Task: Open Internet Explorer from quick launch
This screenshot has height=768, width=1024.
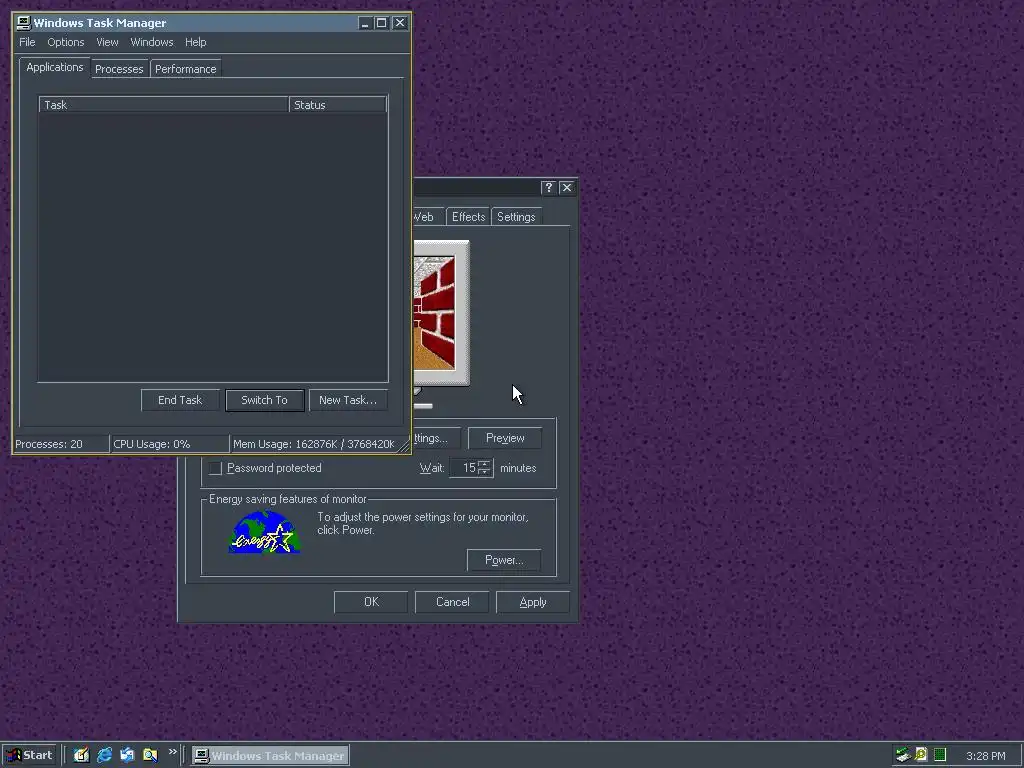Action: point(104,755)
